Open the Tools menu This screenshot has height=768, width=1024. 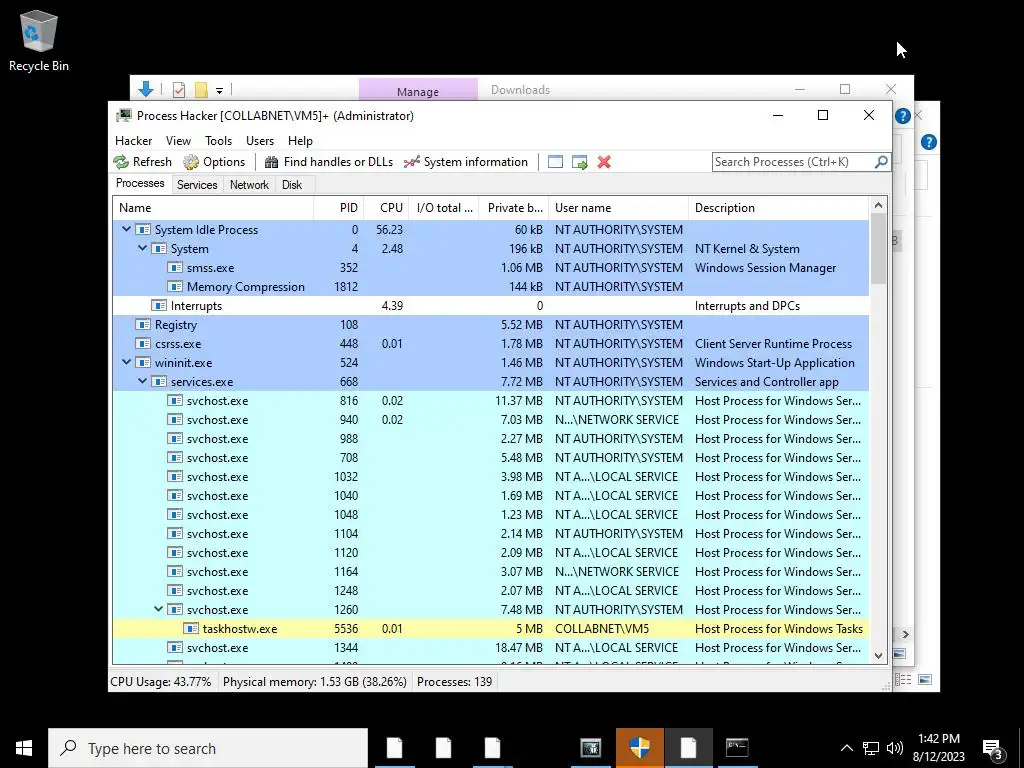point(218,140)
